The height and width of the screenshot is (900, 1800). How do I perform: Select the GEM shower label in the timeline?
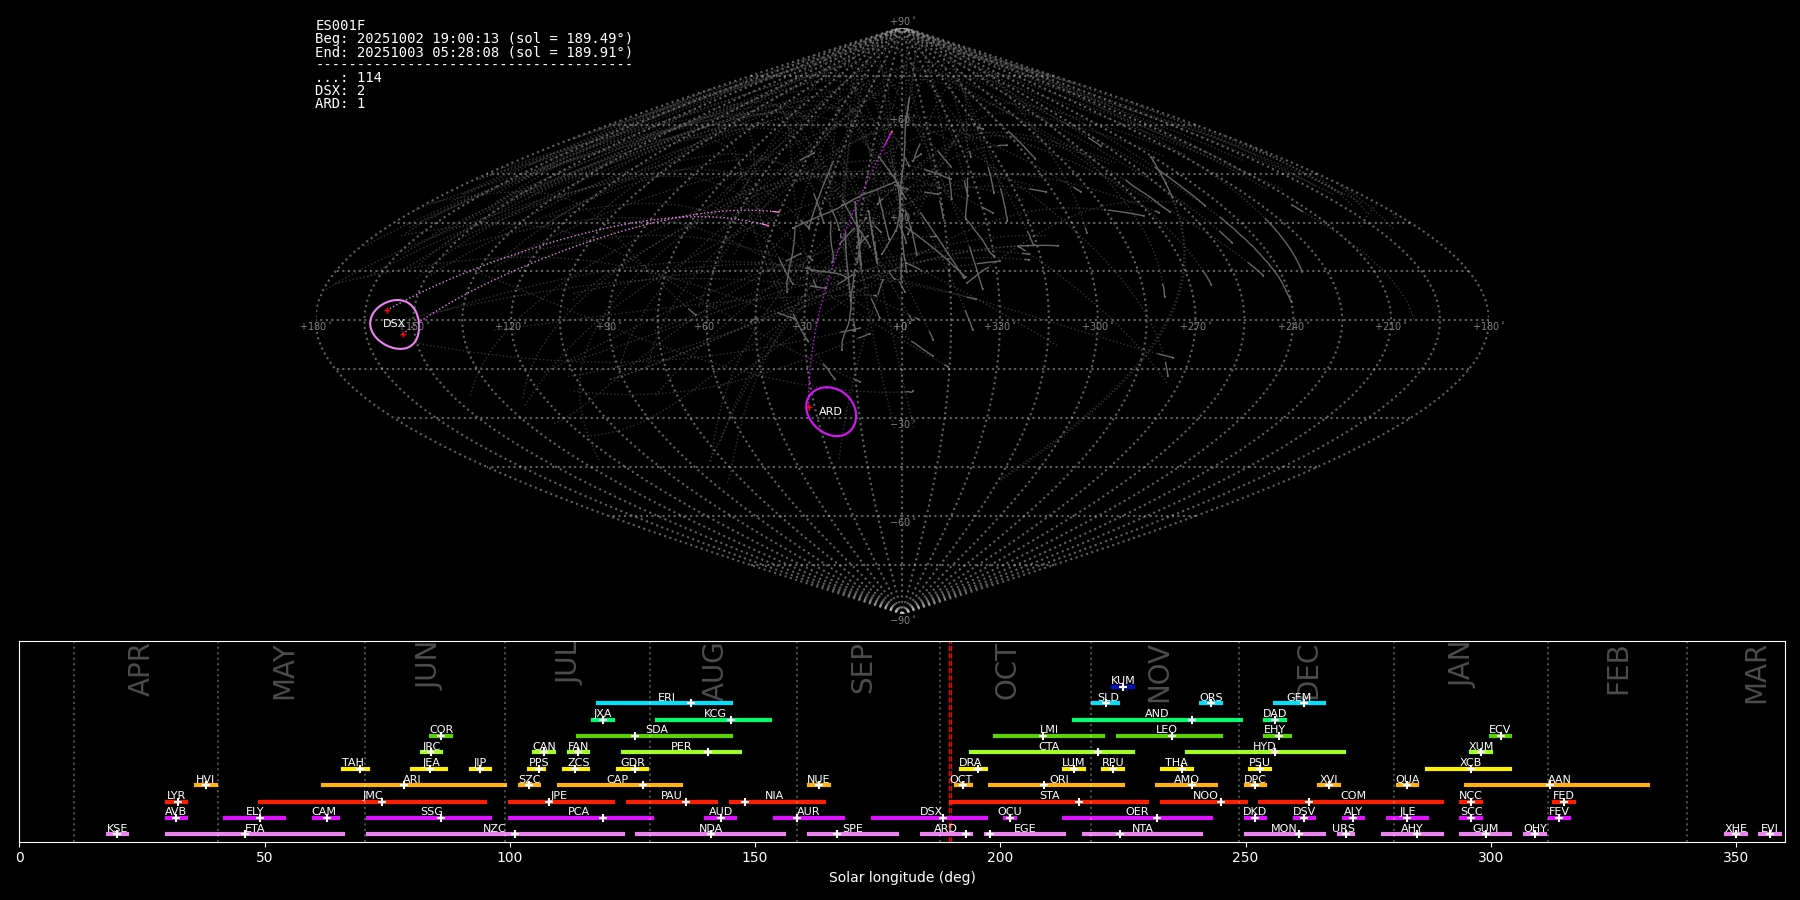(1299, 698)
